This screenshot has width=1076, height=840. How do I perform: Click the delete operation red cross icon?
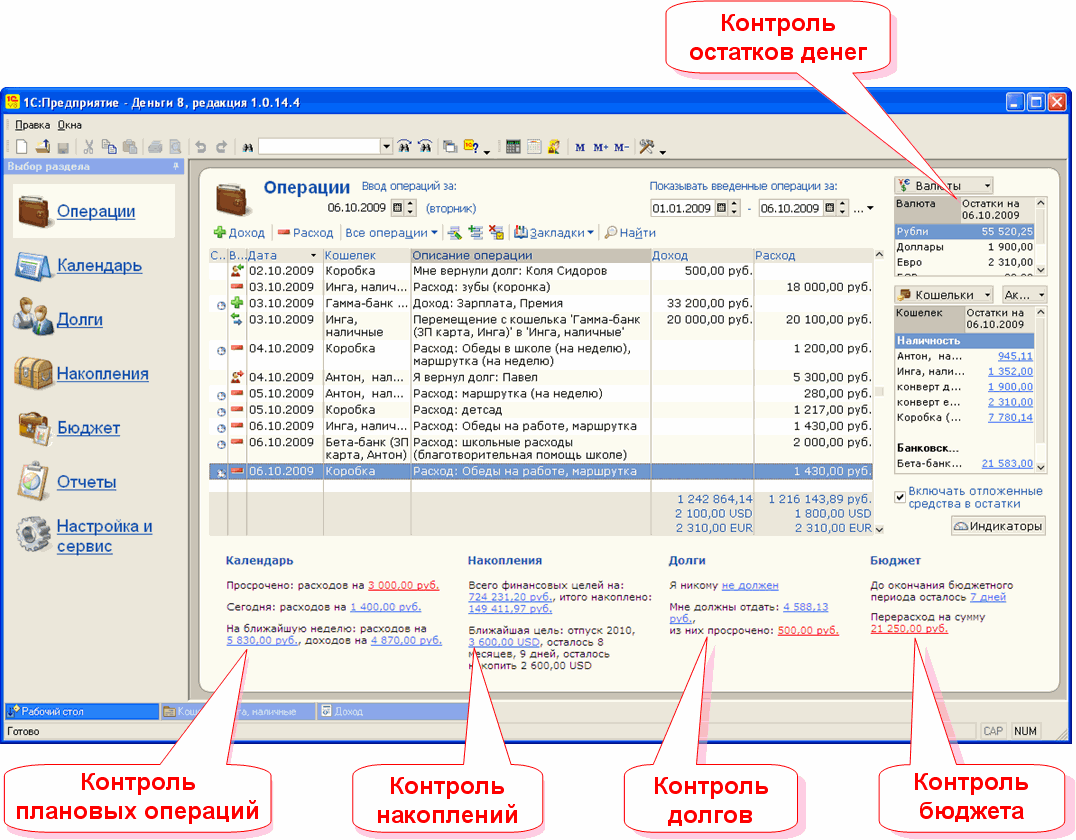point(496,233)
